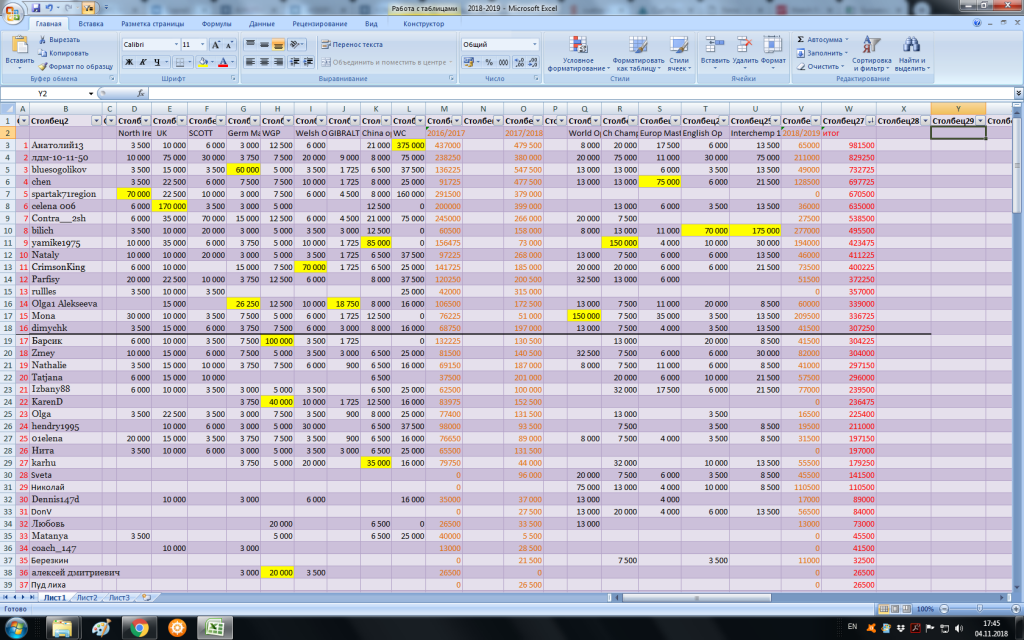This screenshot has height=640, width=1024.
Task: Click the Cut (Вырезать) scissors icon
Action: (43, 39)
